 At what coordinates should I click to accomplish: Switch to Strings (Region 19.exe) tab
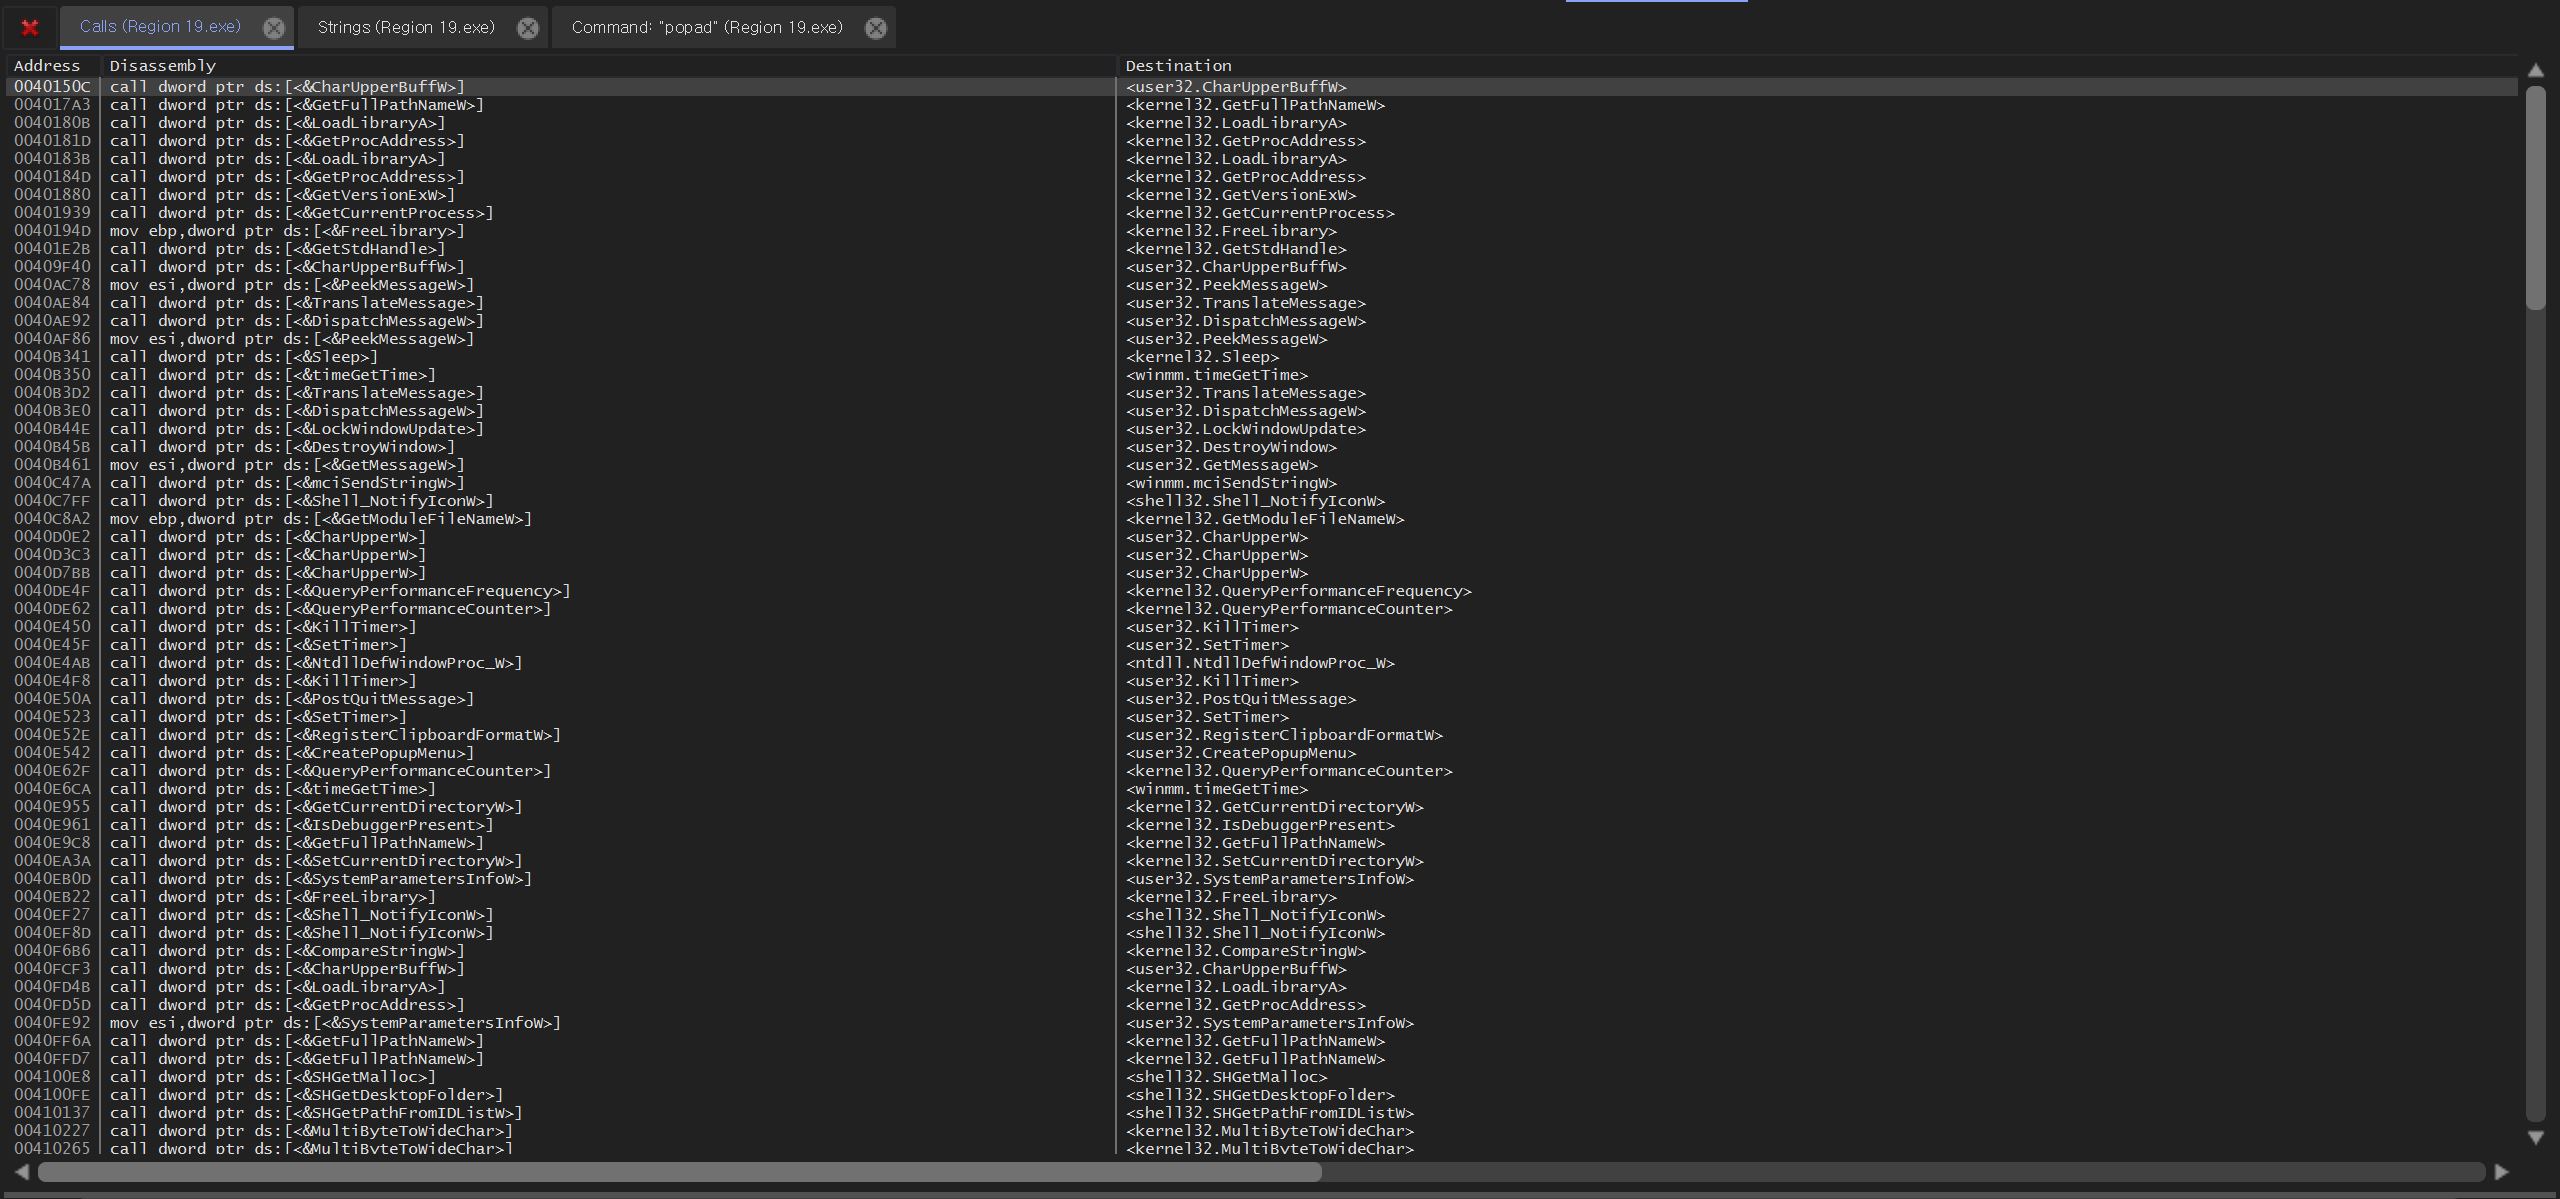(x=406, y=27)
